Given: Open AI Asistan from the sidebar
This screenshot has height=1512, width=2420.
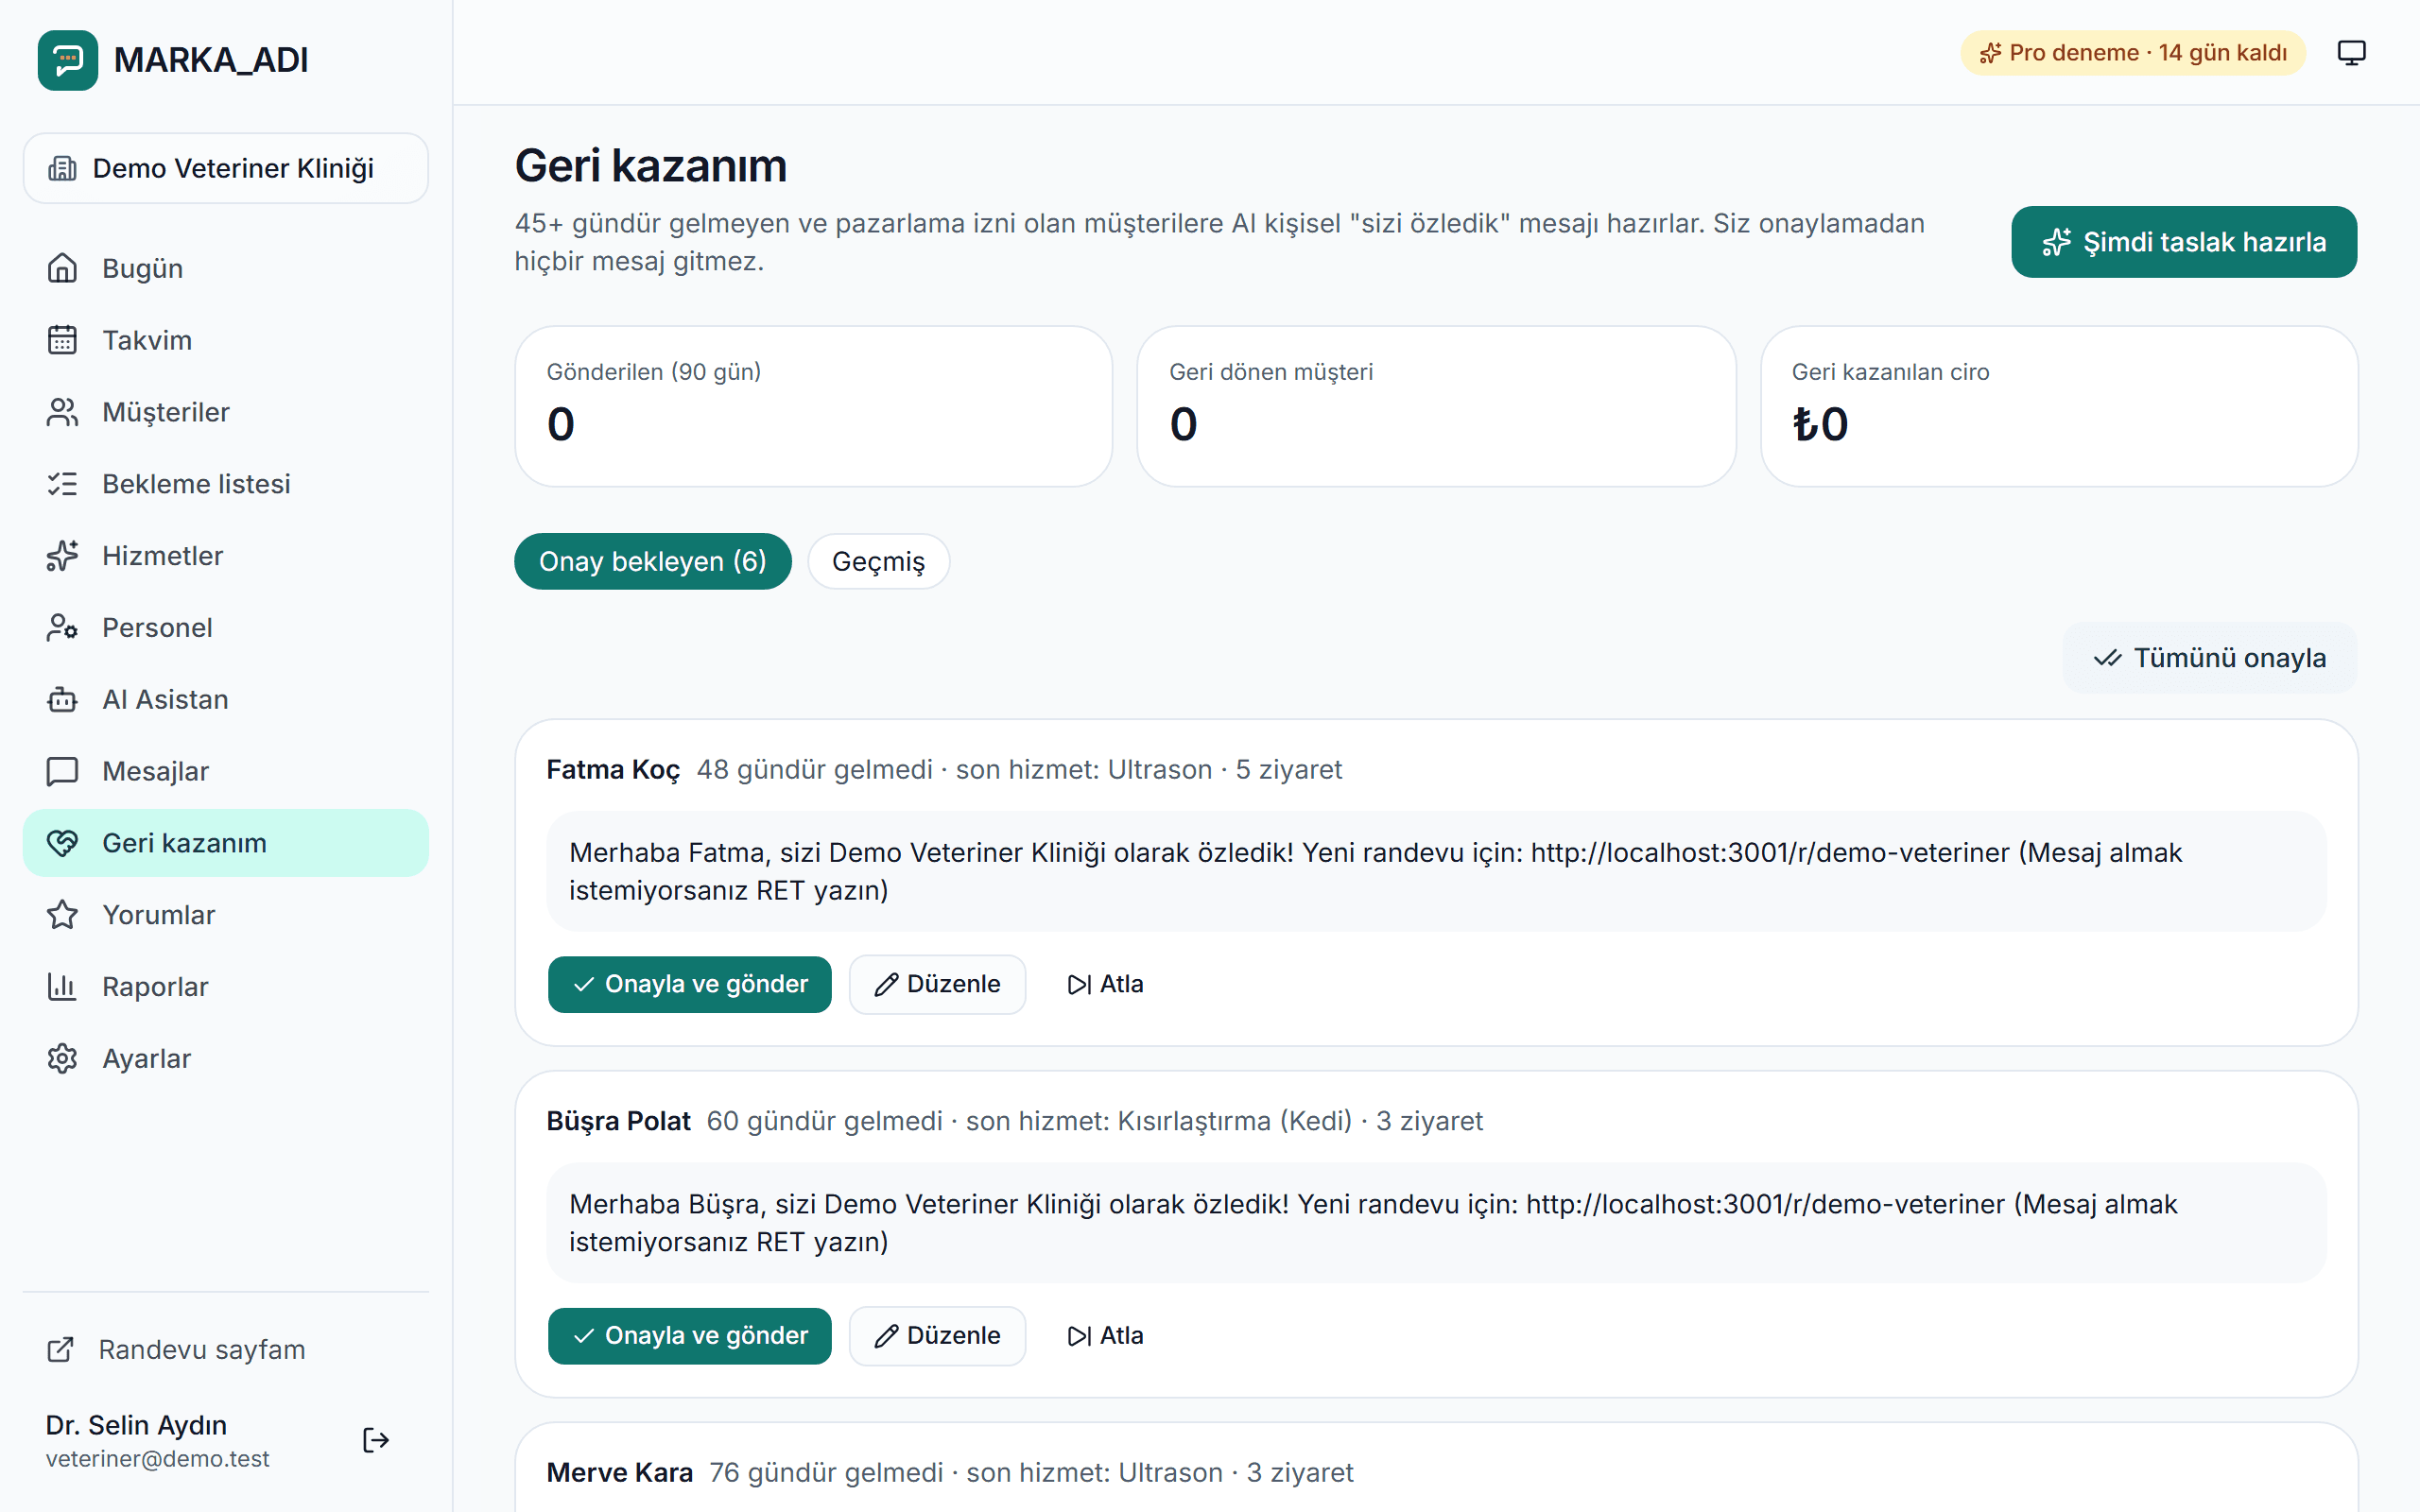Looking at the screenshot, I should pyautogui.click(x=226, y=699).
